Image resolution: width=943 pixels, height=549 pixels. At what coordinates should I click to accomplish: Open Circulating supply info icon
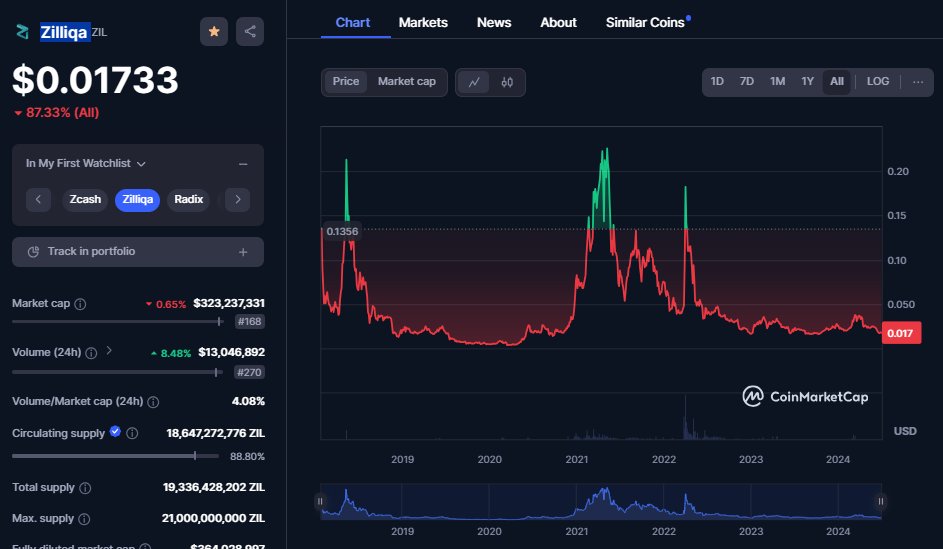click(132, 433)
